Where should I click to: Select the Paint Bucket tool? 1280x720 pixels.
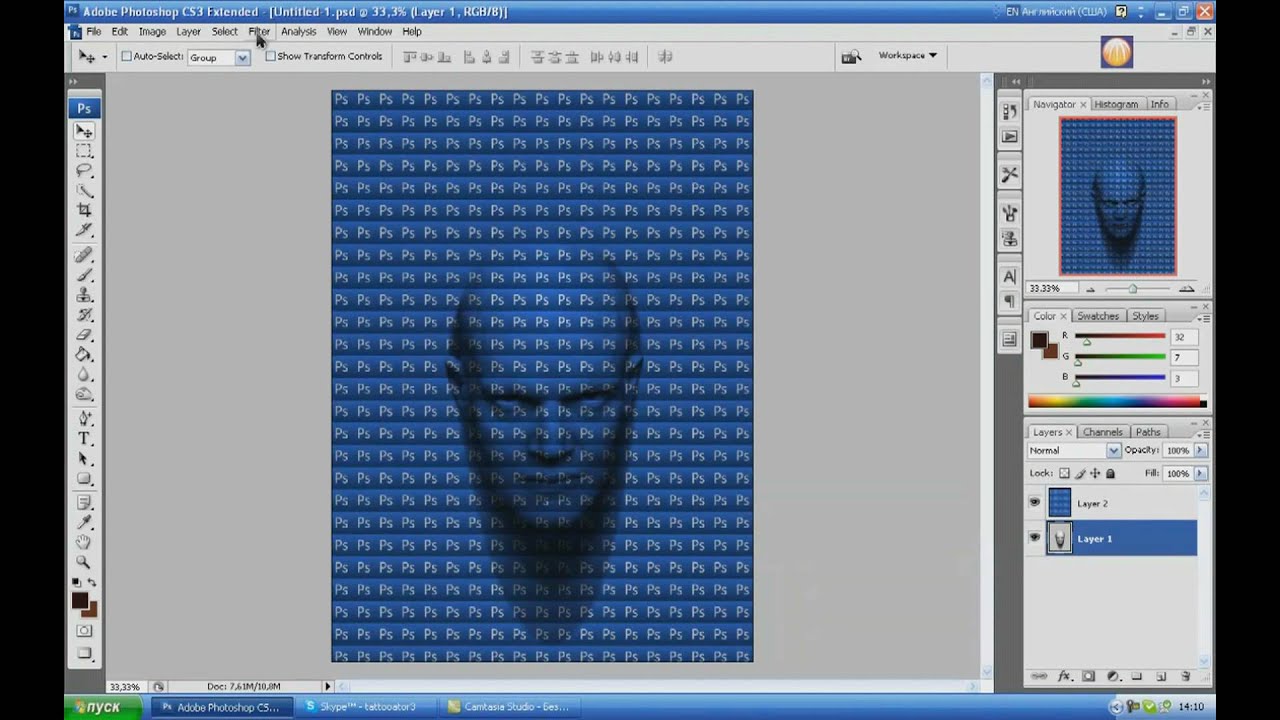click(84, 355)
